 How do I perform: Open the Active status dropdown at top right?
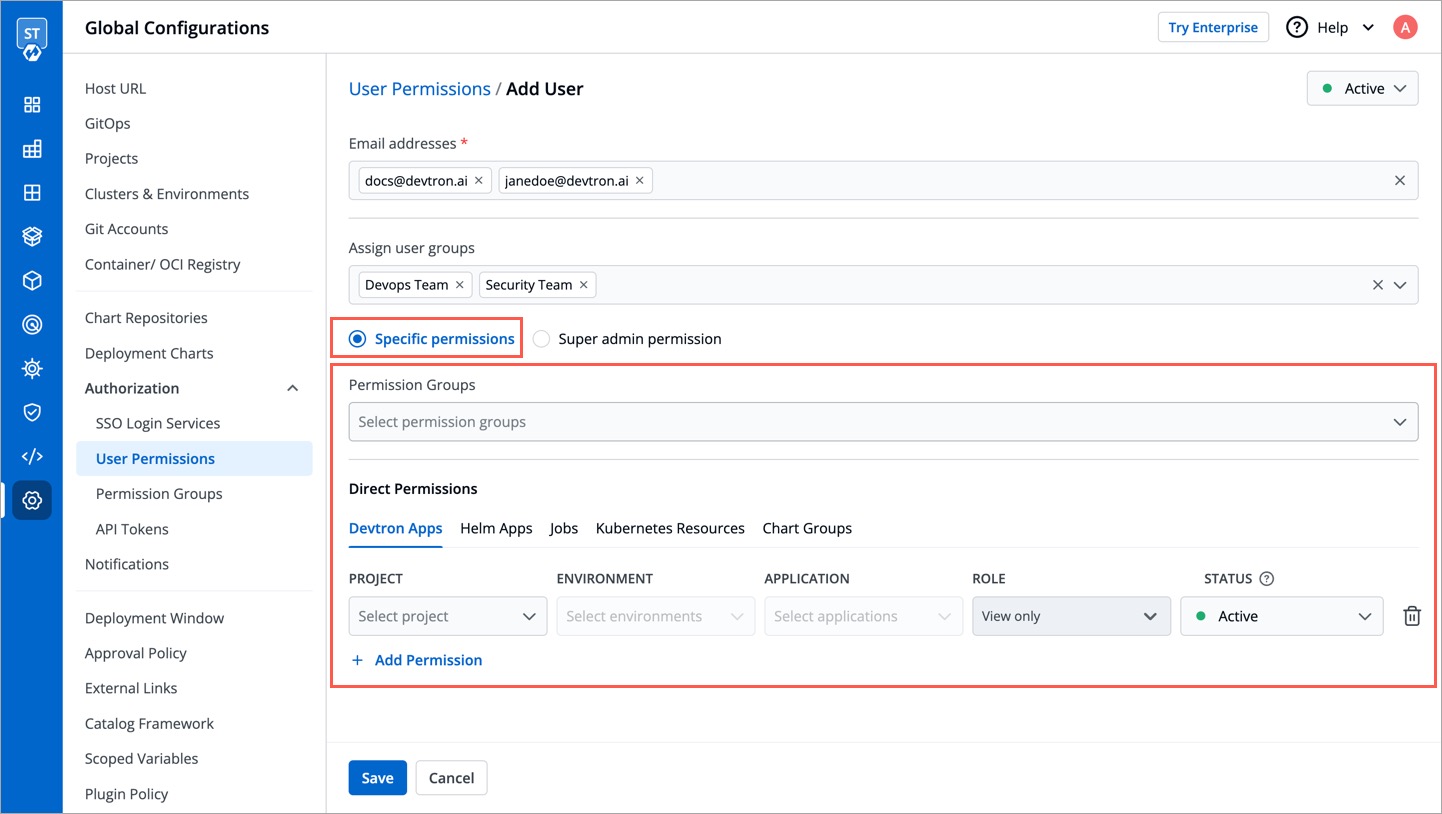pos(1362,89)
